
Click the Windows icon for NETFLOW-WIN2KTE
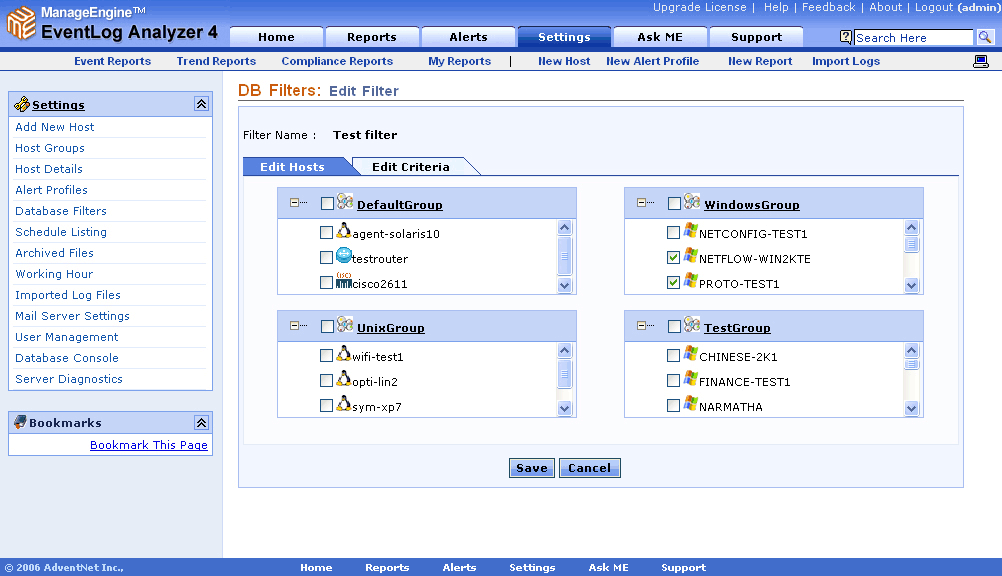pyautogui.click(x=690, y=255)
